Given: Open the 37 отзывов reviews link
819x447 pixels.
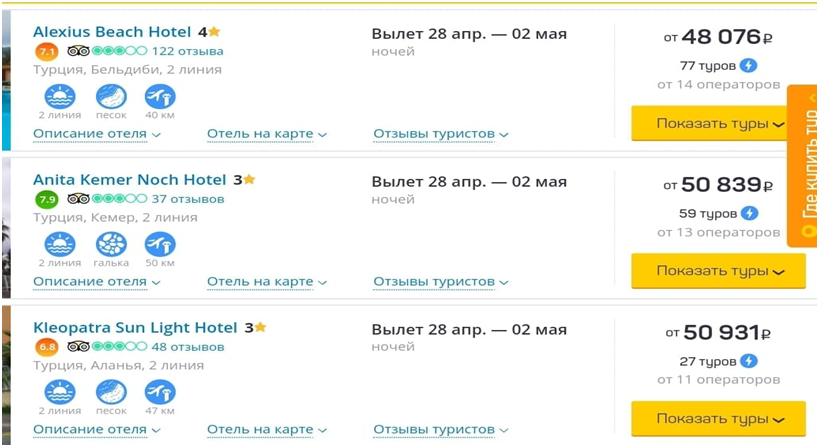Looking at the screenshot, I should (x=188, y=199).
